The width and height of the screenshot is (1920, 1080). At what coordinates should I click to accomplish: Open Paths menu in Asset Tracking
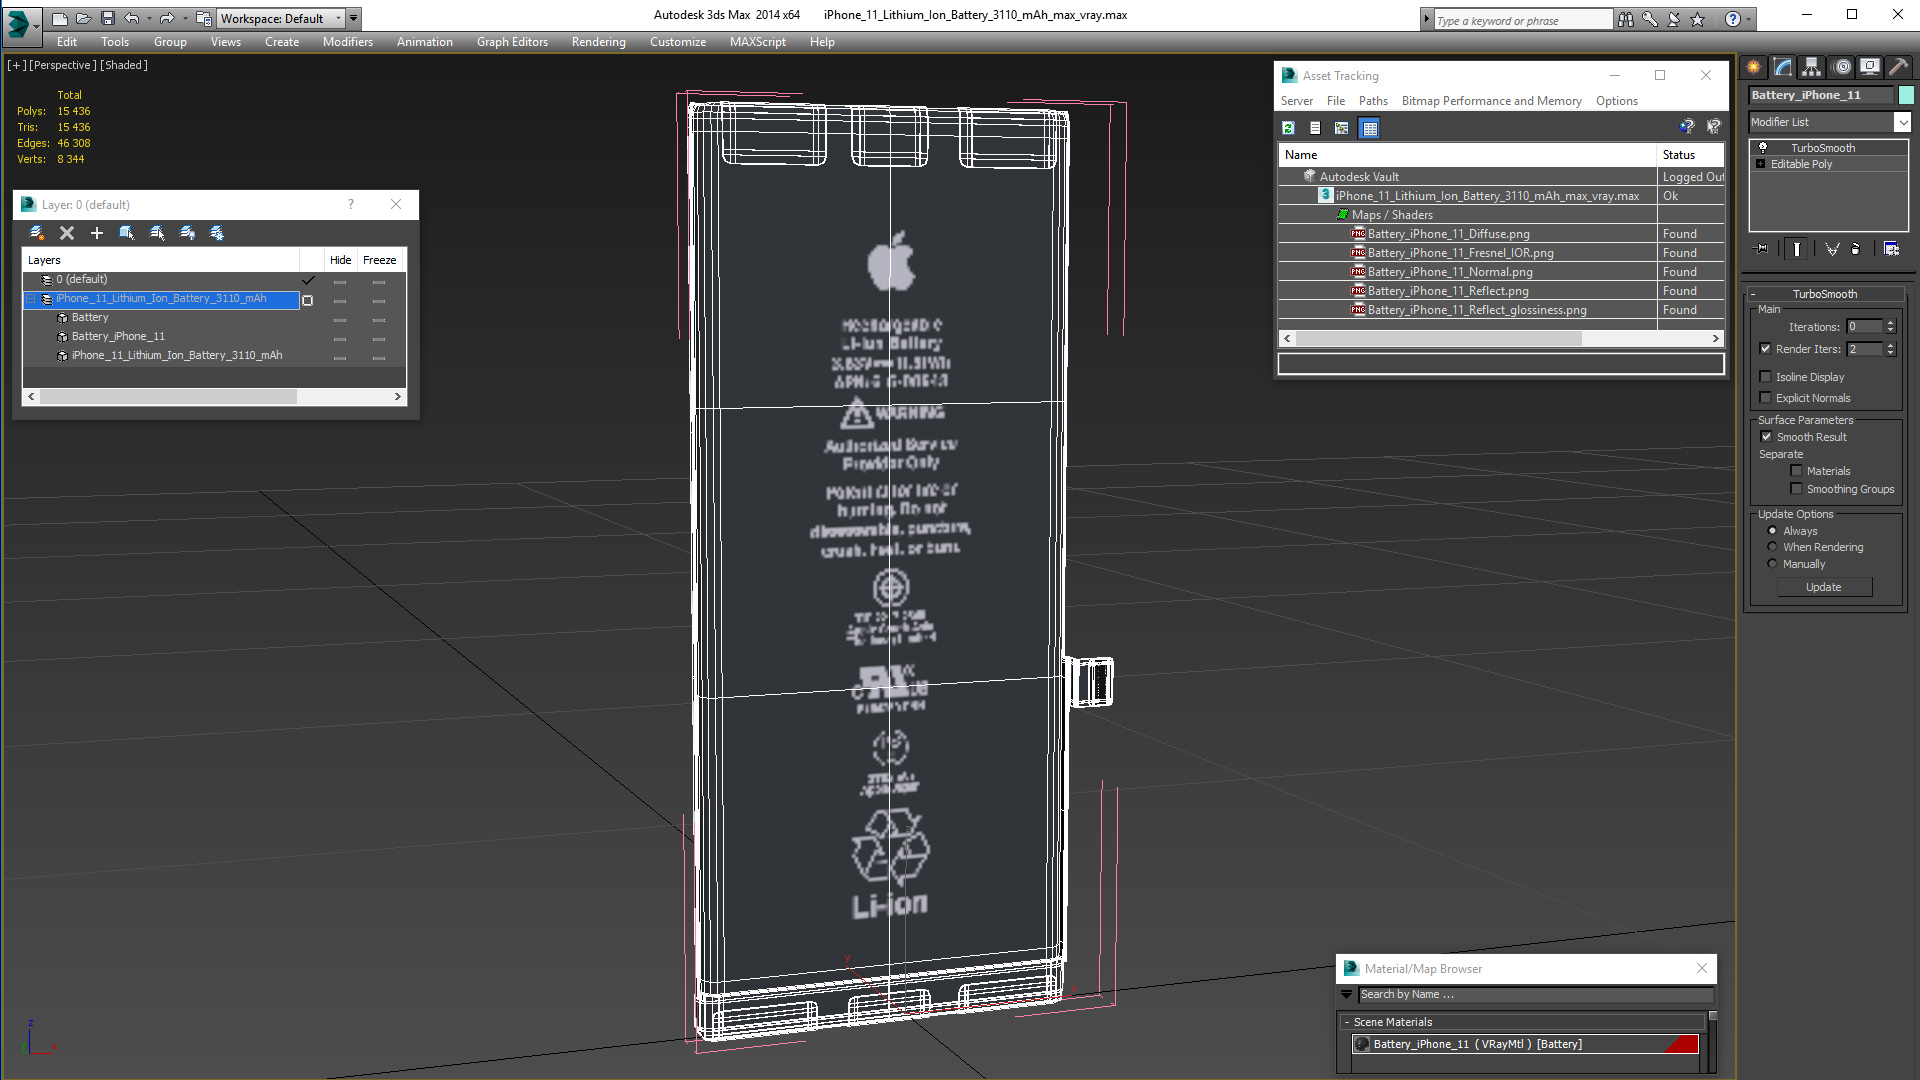coord(1373,101)
